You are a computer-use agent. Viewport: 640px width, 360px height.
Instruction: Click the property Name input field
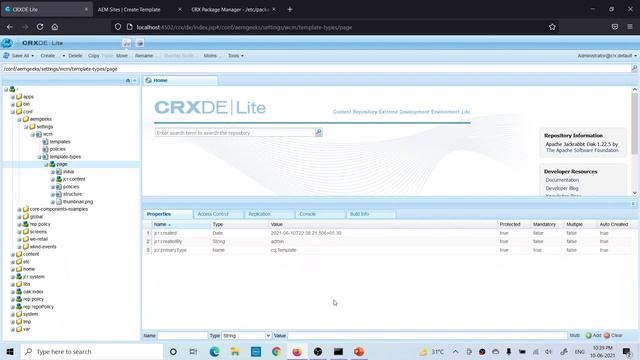coord(182,336)
